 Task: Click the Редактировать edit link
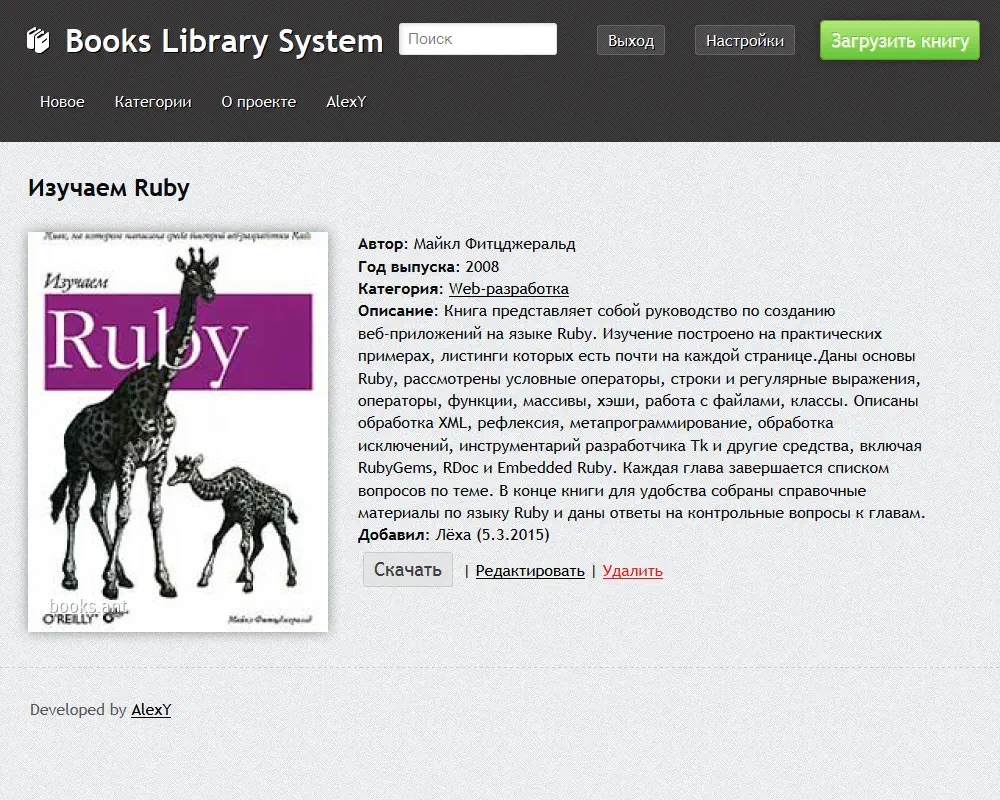[x=530, y=571]
